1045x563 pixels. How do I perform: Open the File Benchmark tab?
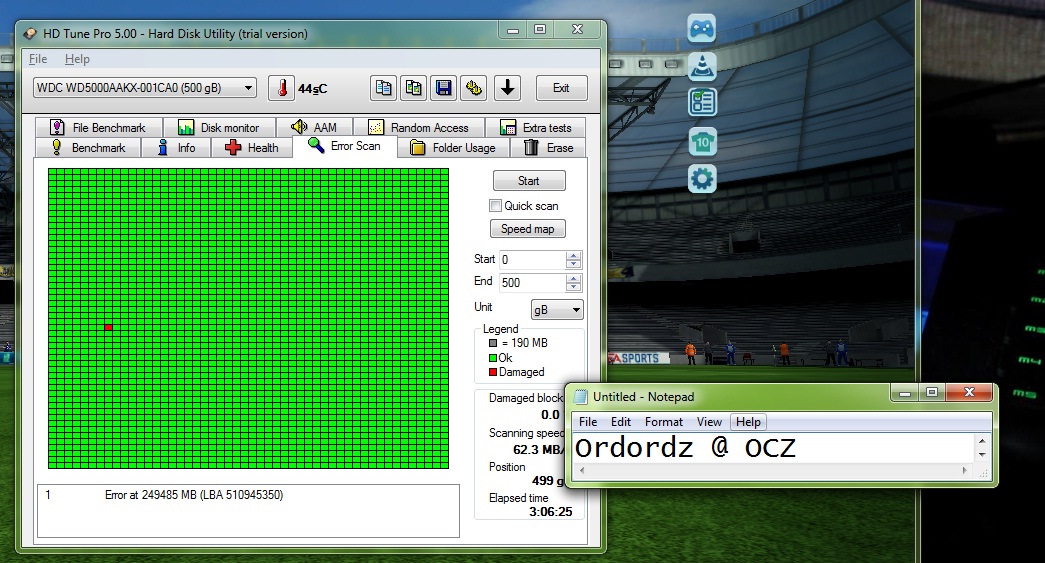[x=99, y=127]
